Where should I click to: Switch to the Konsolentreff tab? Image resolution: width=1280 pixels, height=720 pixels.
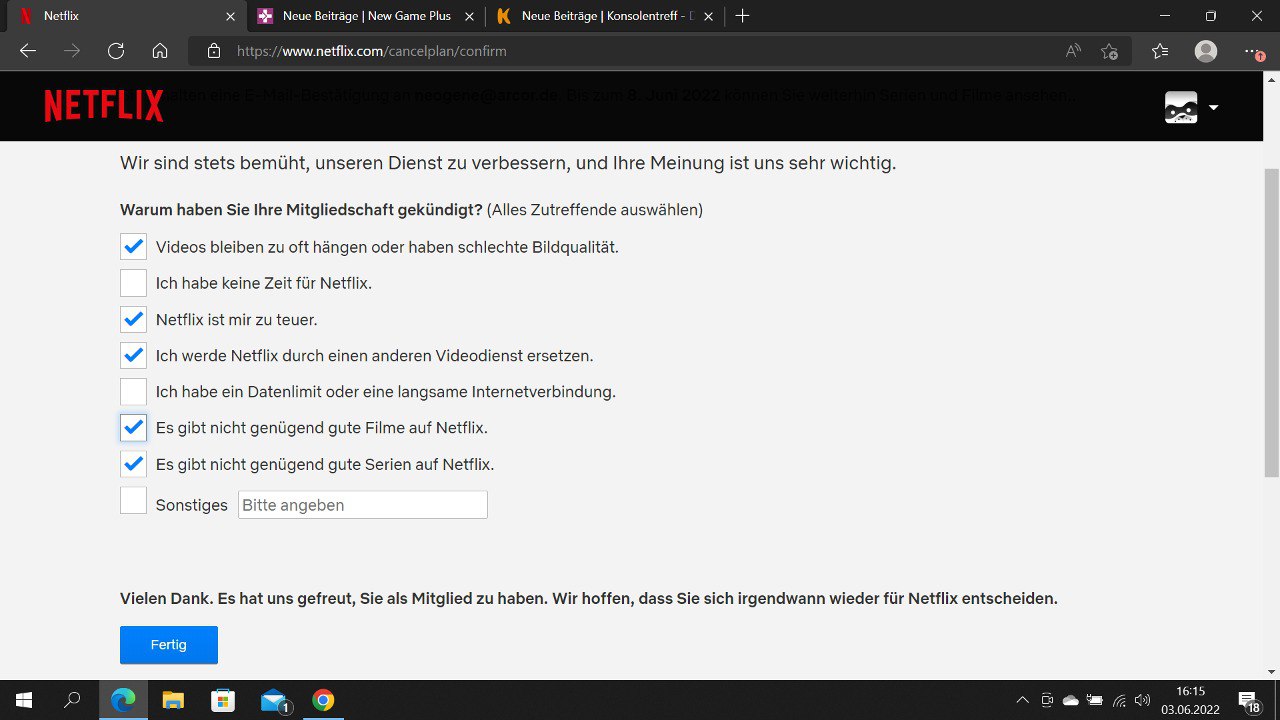604,16
